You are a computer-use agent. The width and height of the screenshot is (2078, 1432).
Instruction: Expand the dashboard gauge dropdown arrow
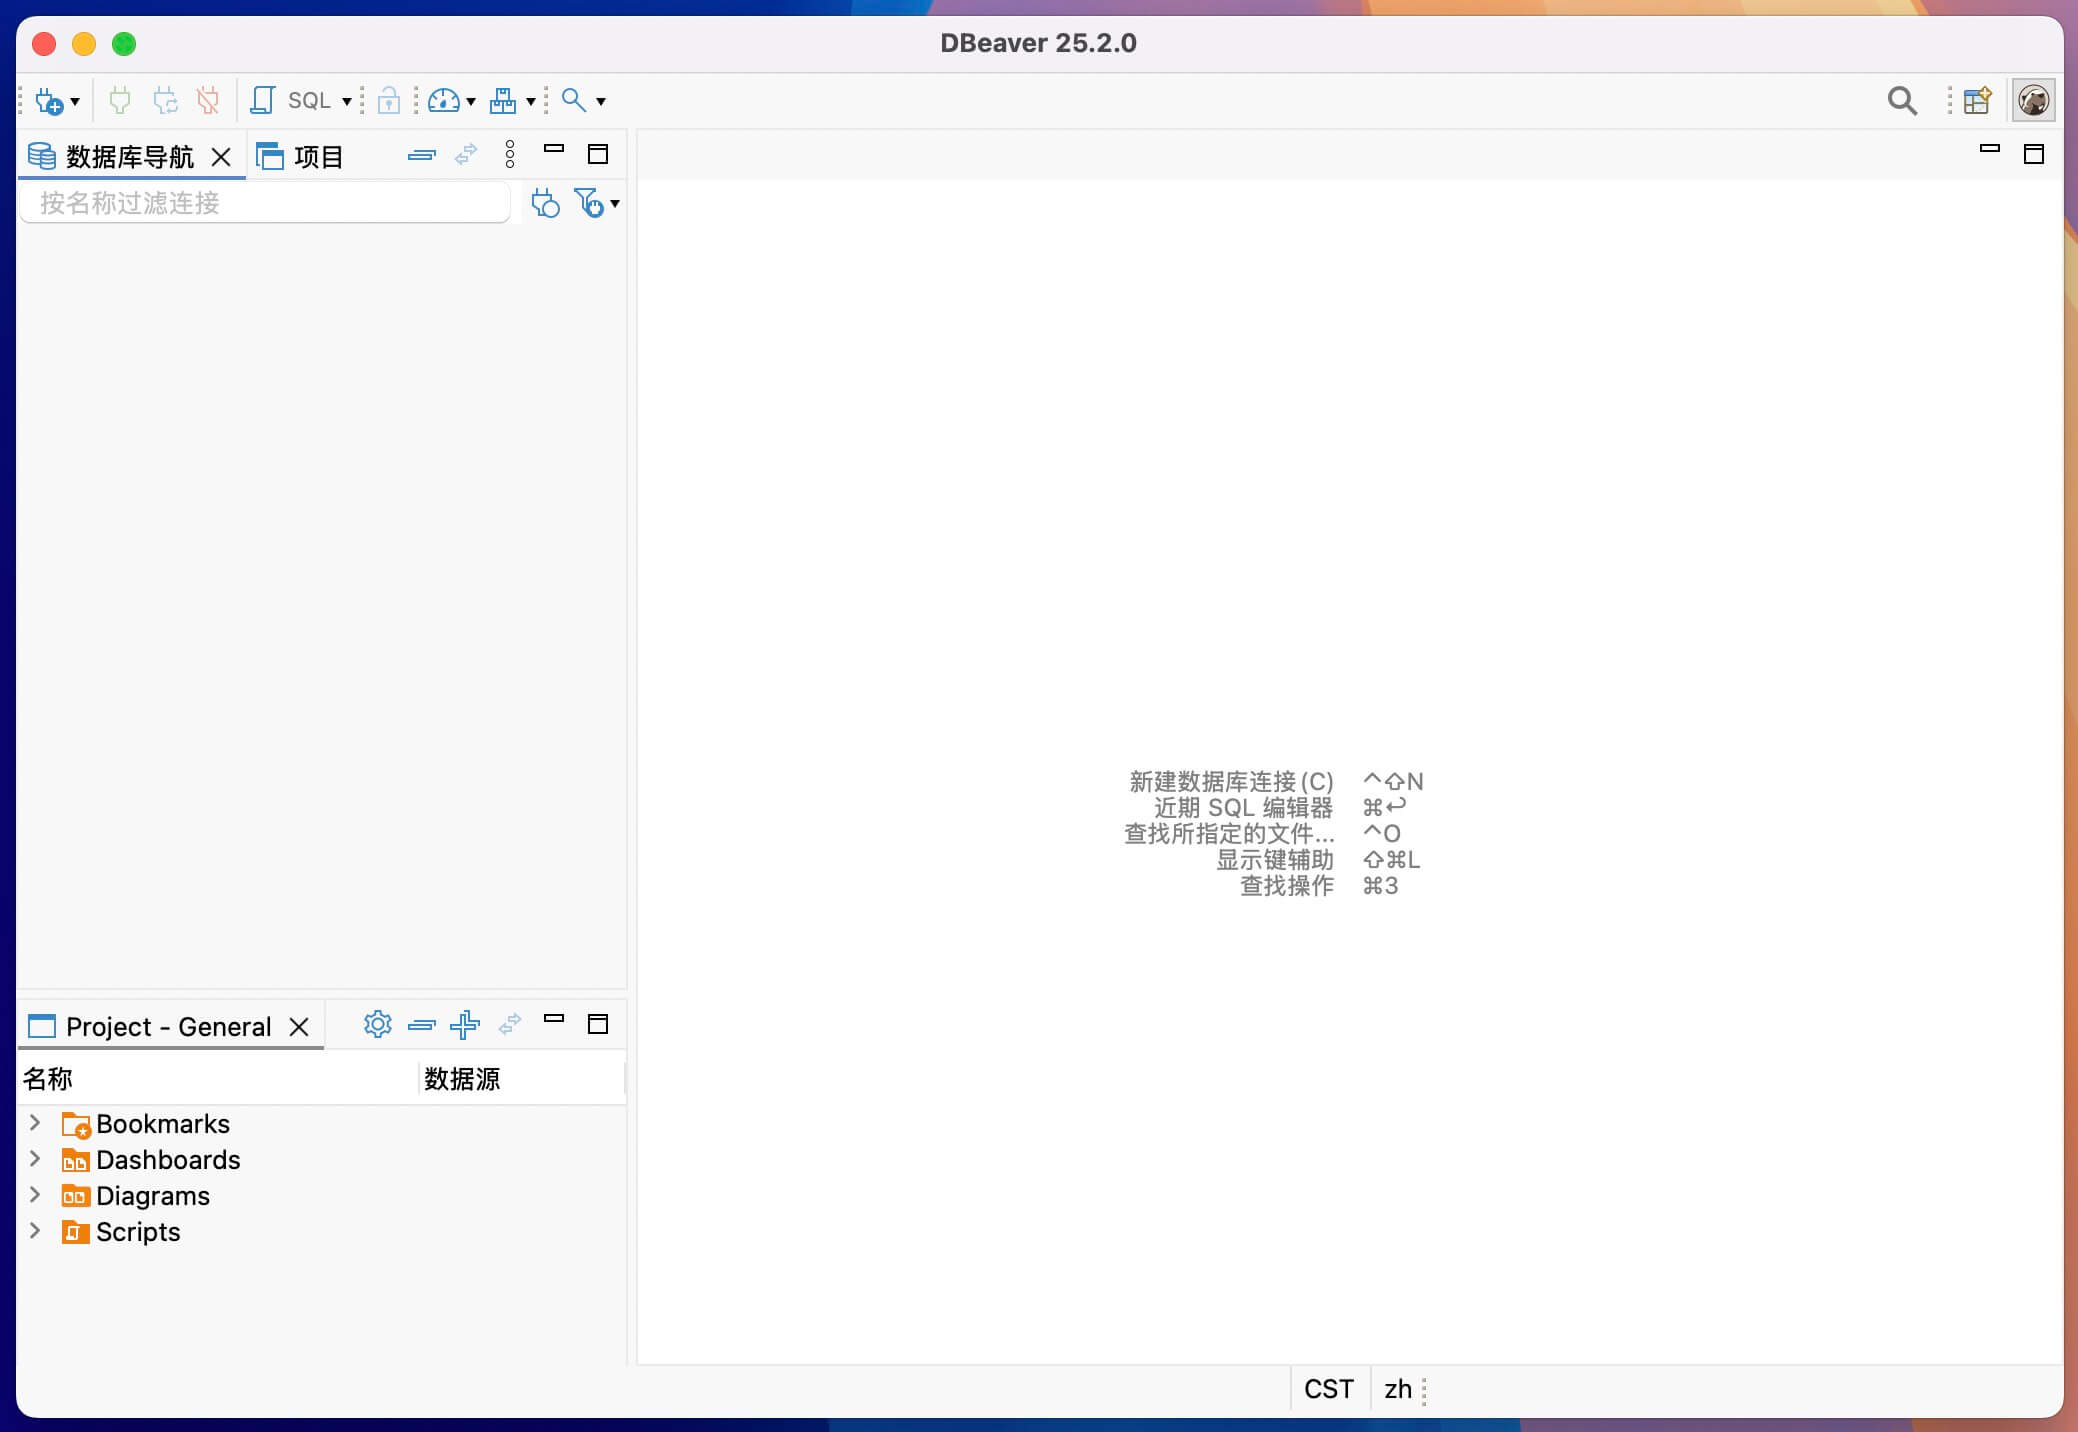pyautogui.click(x=471, y=102)
